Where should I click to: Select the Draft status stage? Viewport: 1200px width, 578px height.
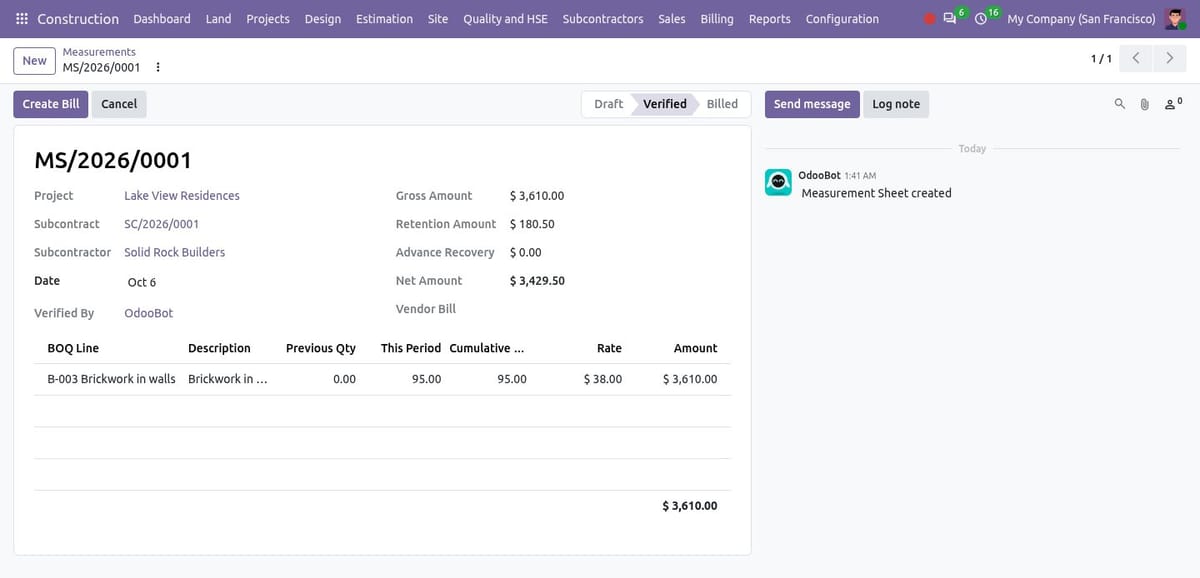pyautogui.click(x=608, y=104)
